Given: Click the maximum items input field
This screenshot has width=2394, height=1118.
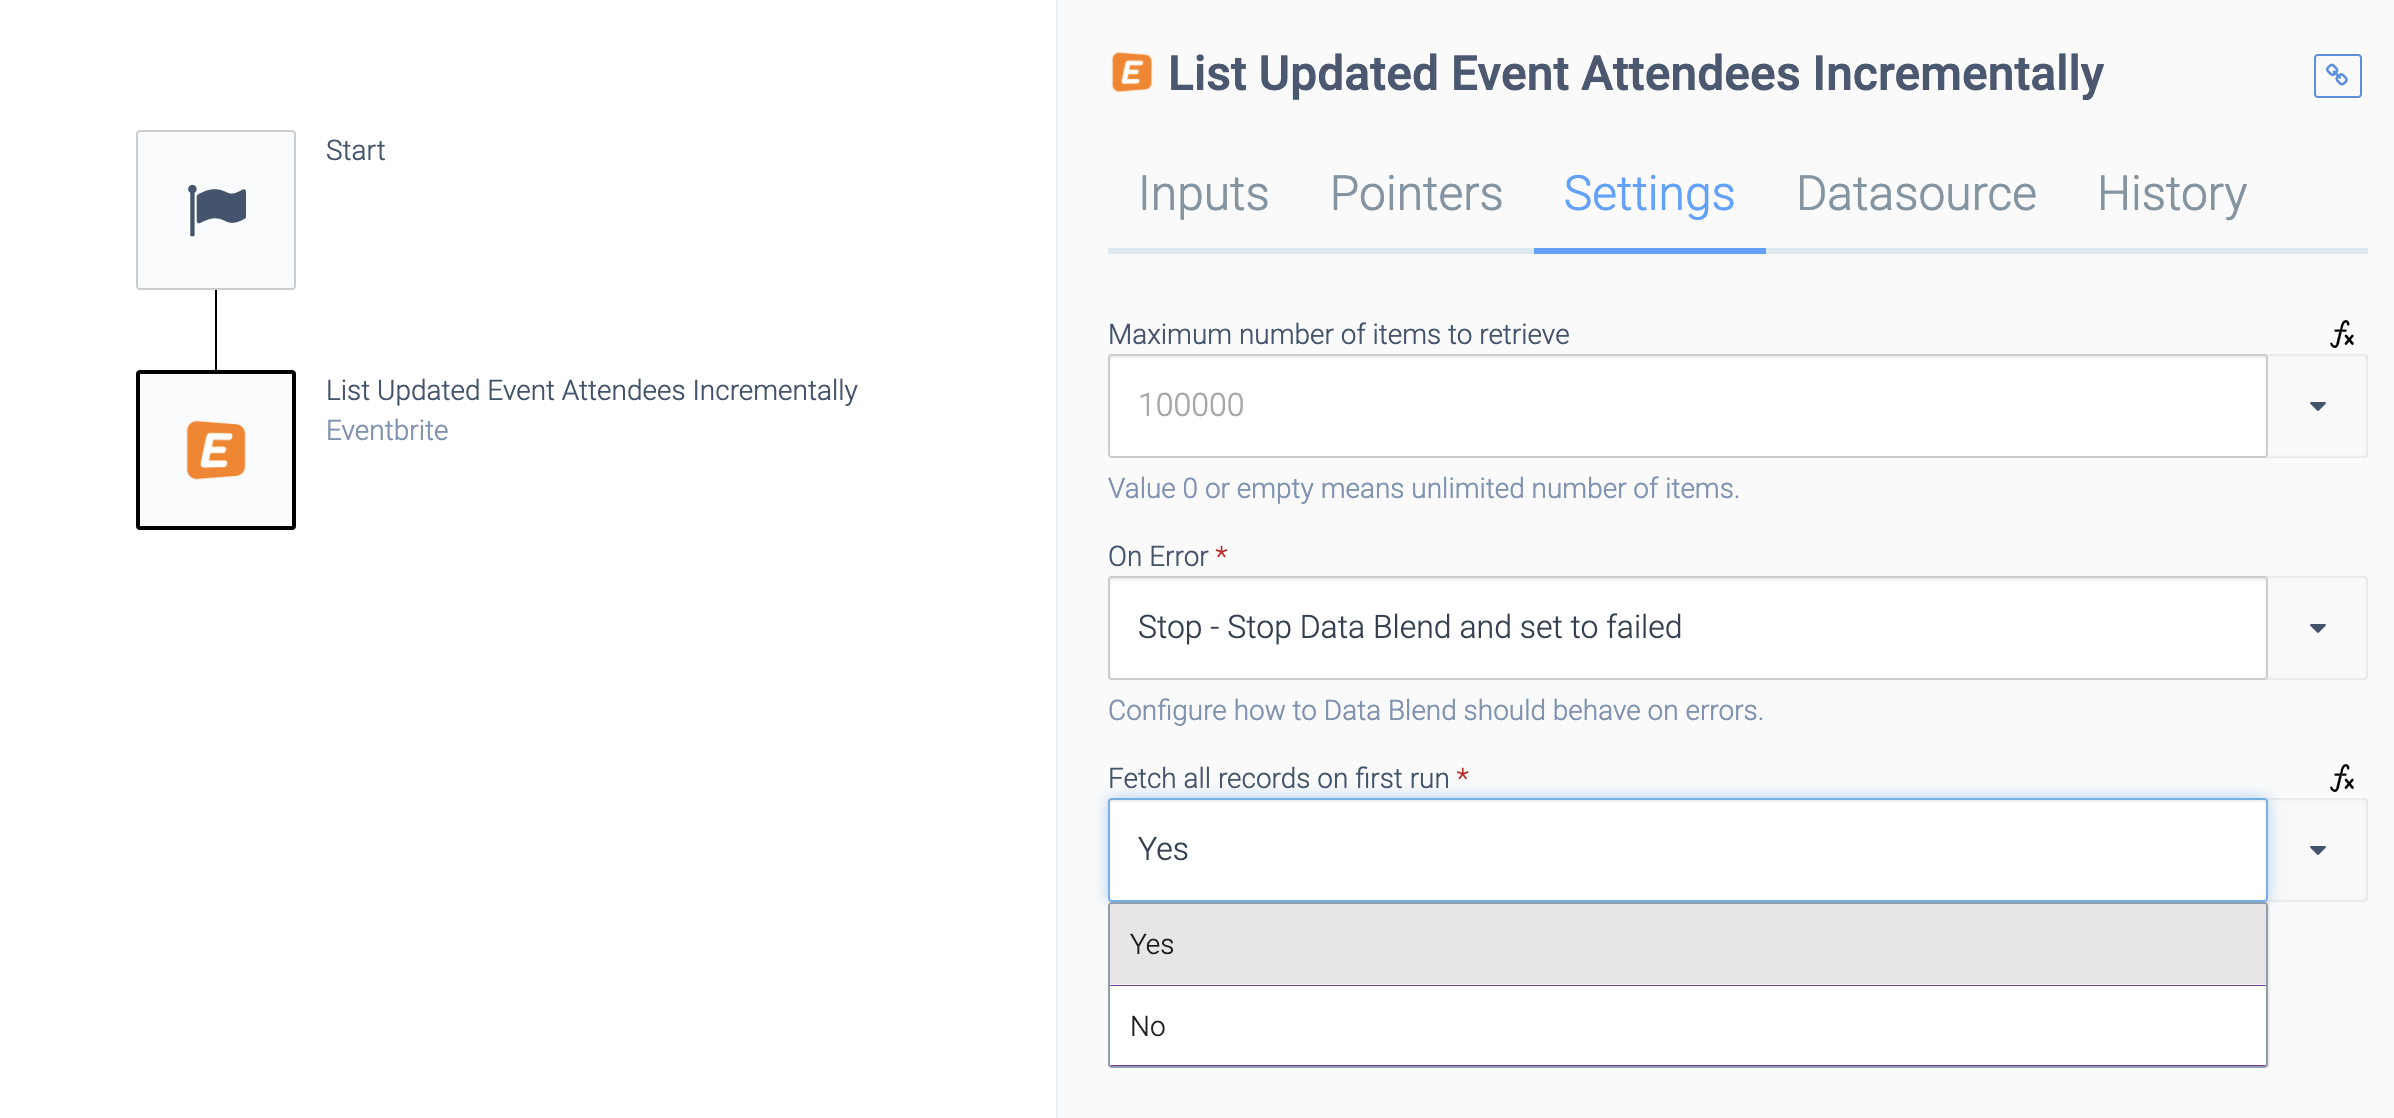Looking at the screenshot, I should tap(1690, 405).
